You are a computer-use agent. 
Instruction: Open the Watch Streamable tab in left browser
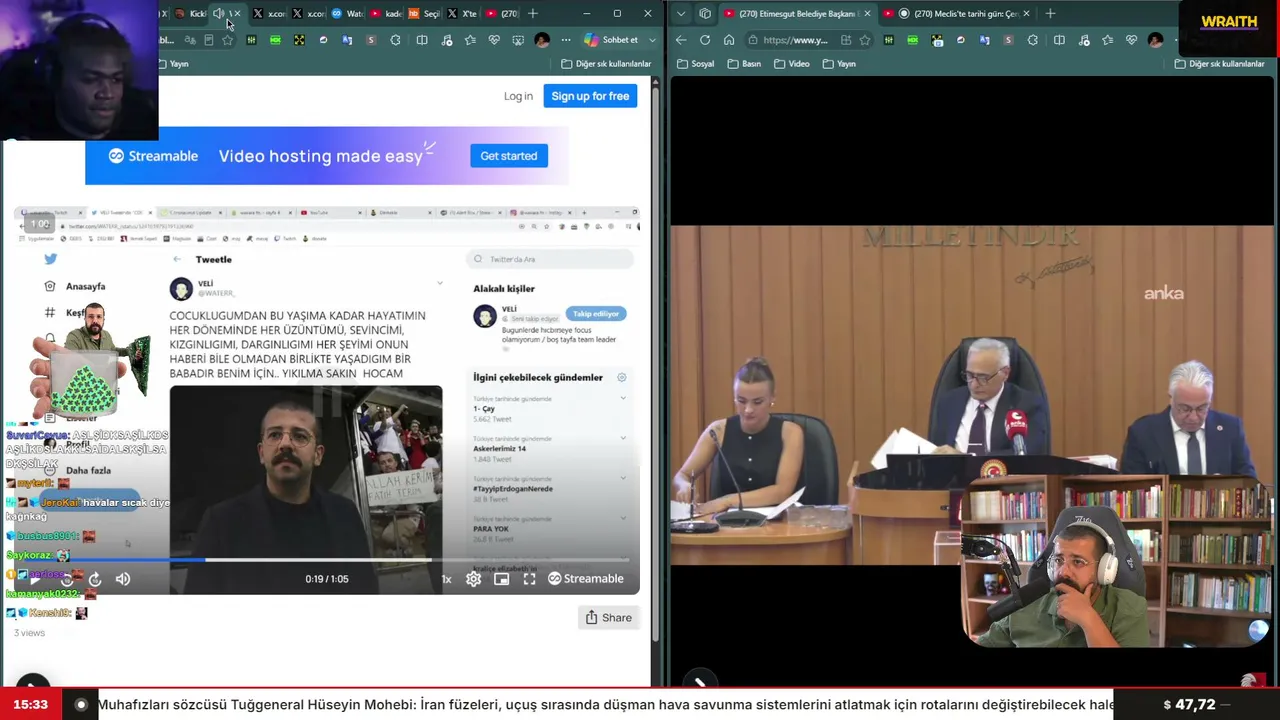[346, 14]
